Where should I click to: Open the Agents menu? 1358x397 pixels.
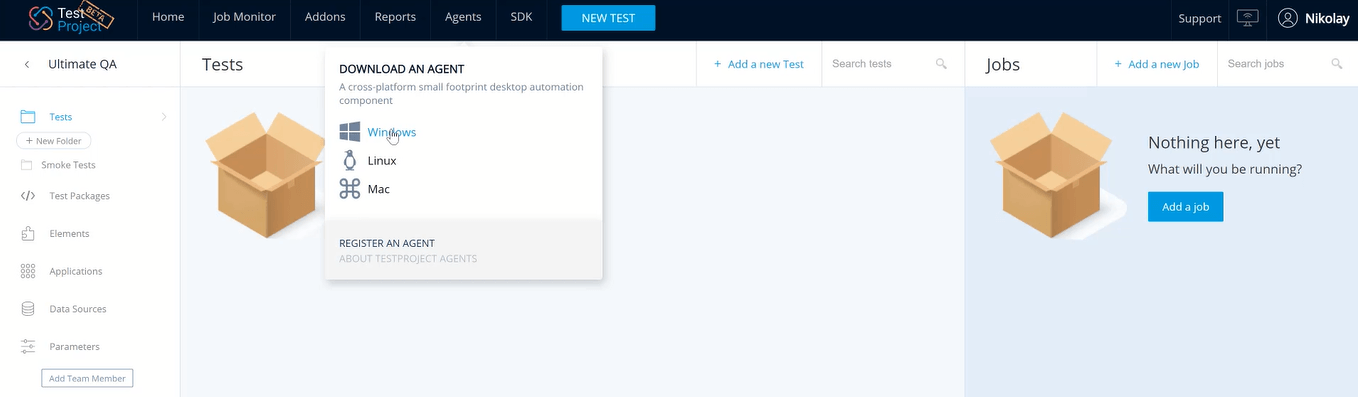pyautogui.click(x=463, y=17)
